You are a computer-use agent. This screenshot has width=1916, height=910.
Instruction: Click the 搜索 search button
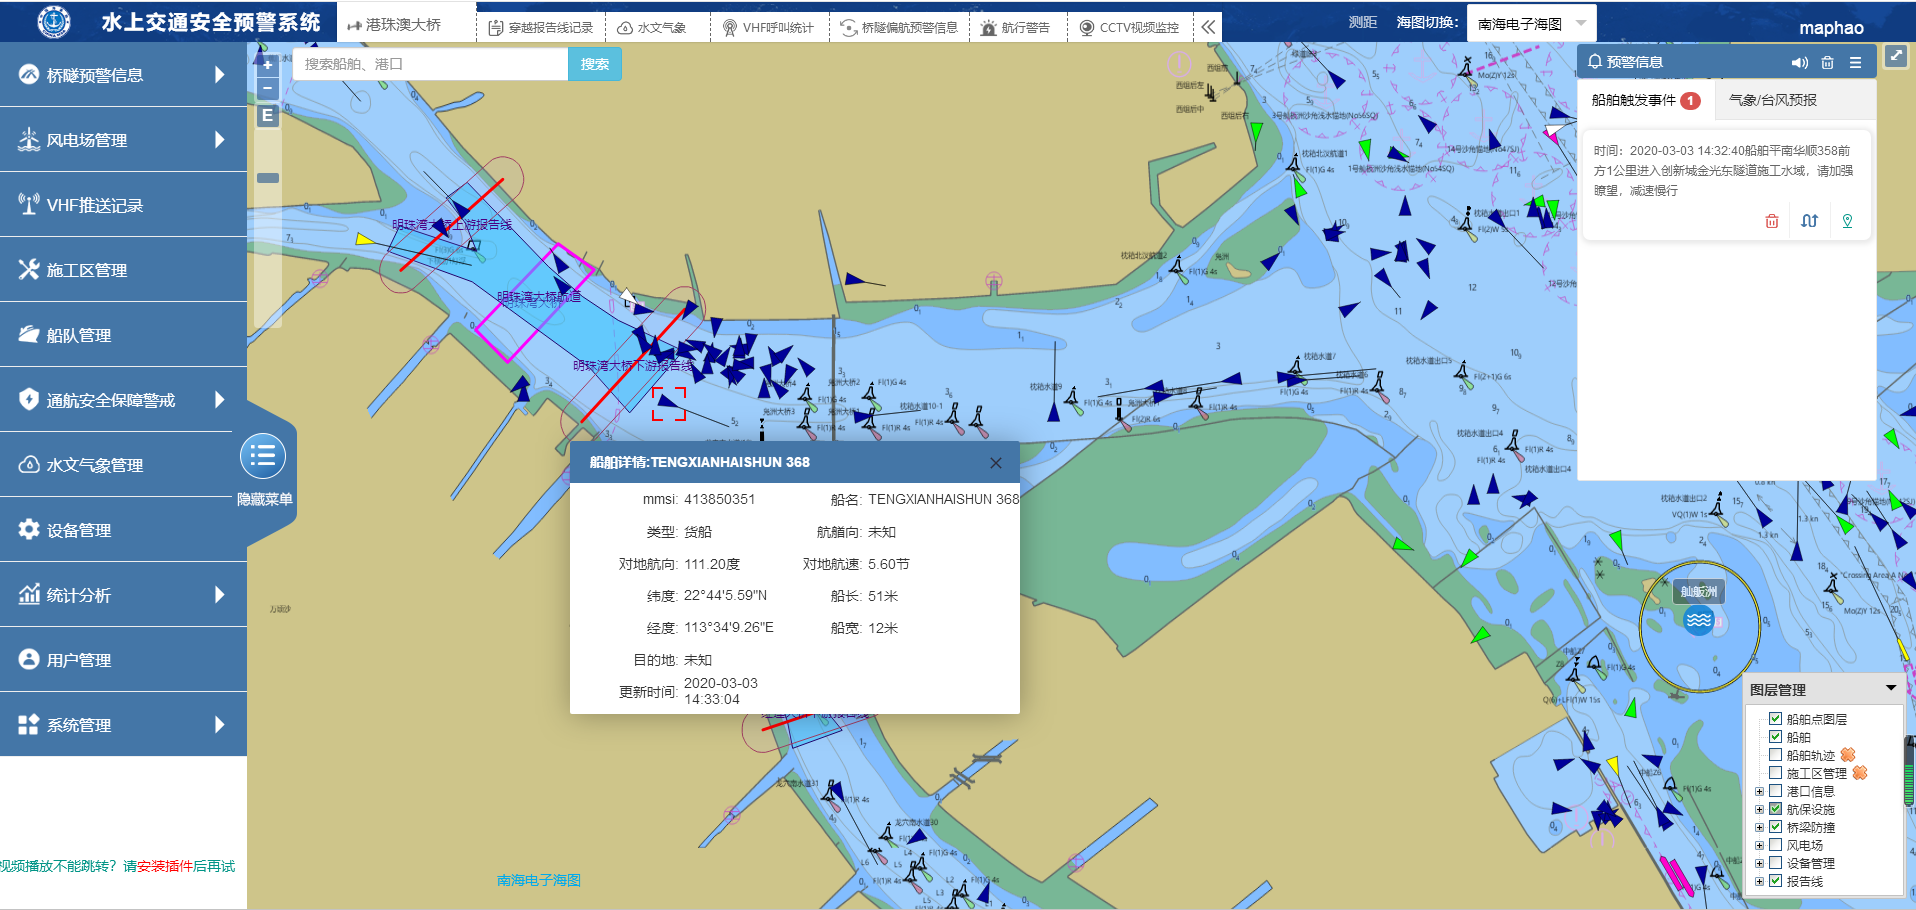pyautogui.click(x=595, y=64)
